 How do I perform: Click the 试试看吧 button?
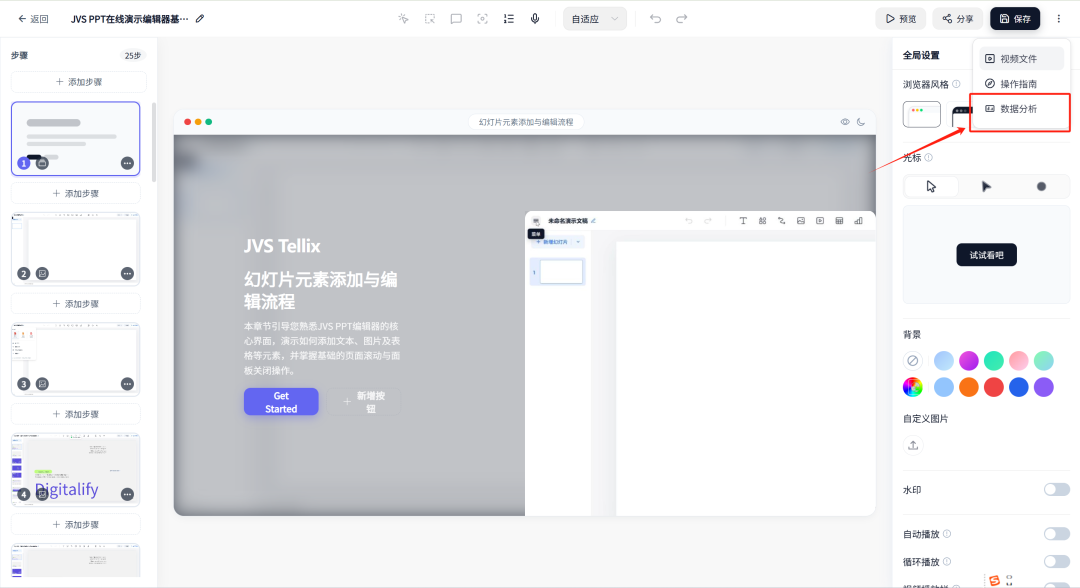986,255
